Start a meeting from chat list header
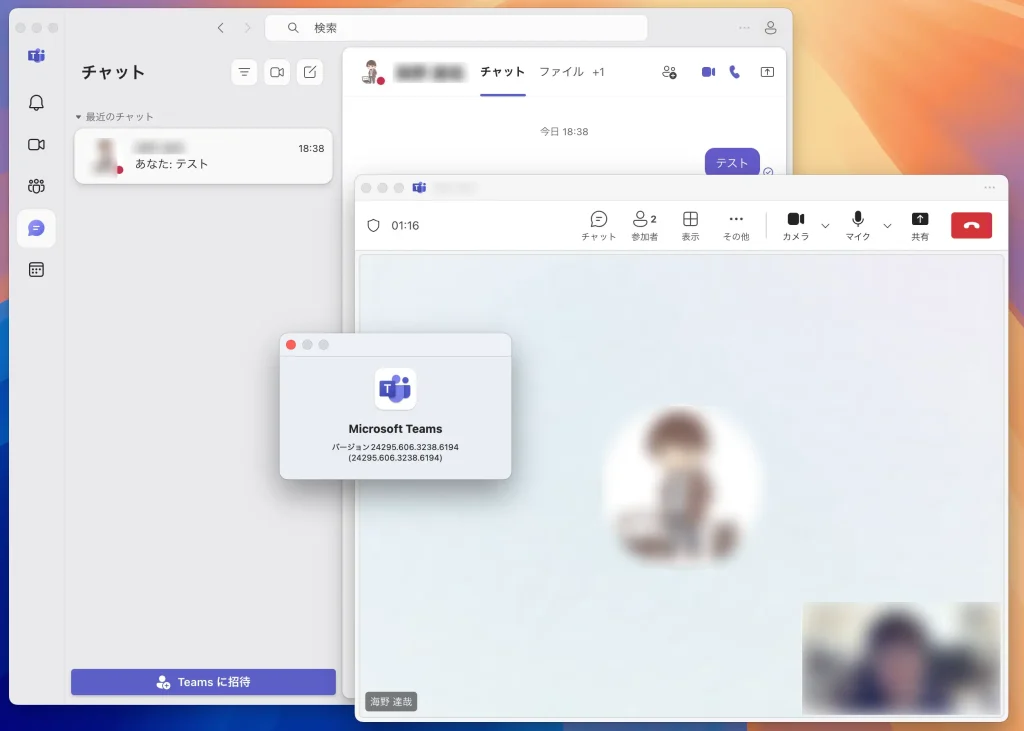Screen dimensions: 1024x731 (x=277, y=72)
